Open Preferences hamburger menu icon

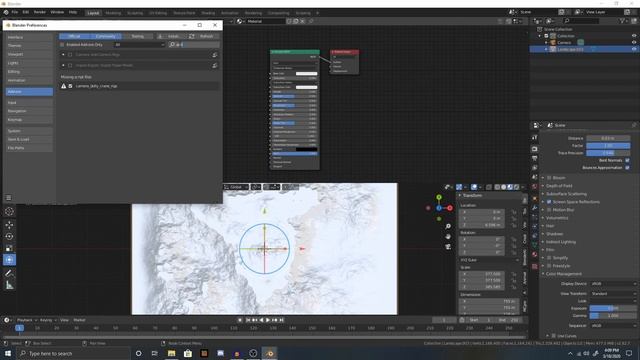tap(9, 198)
